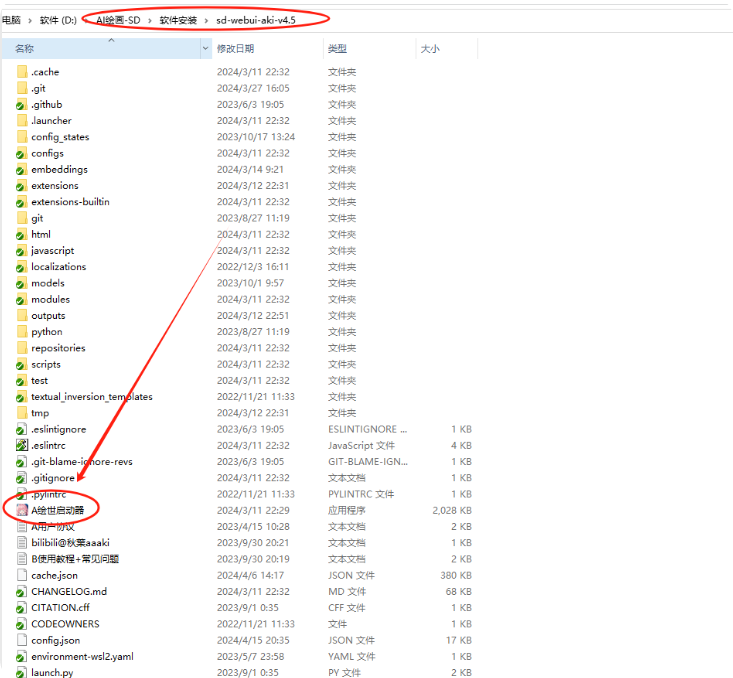Click the cache.json file icon
This screenshot has height=678, width=733.
(22, 576)
